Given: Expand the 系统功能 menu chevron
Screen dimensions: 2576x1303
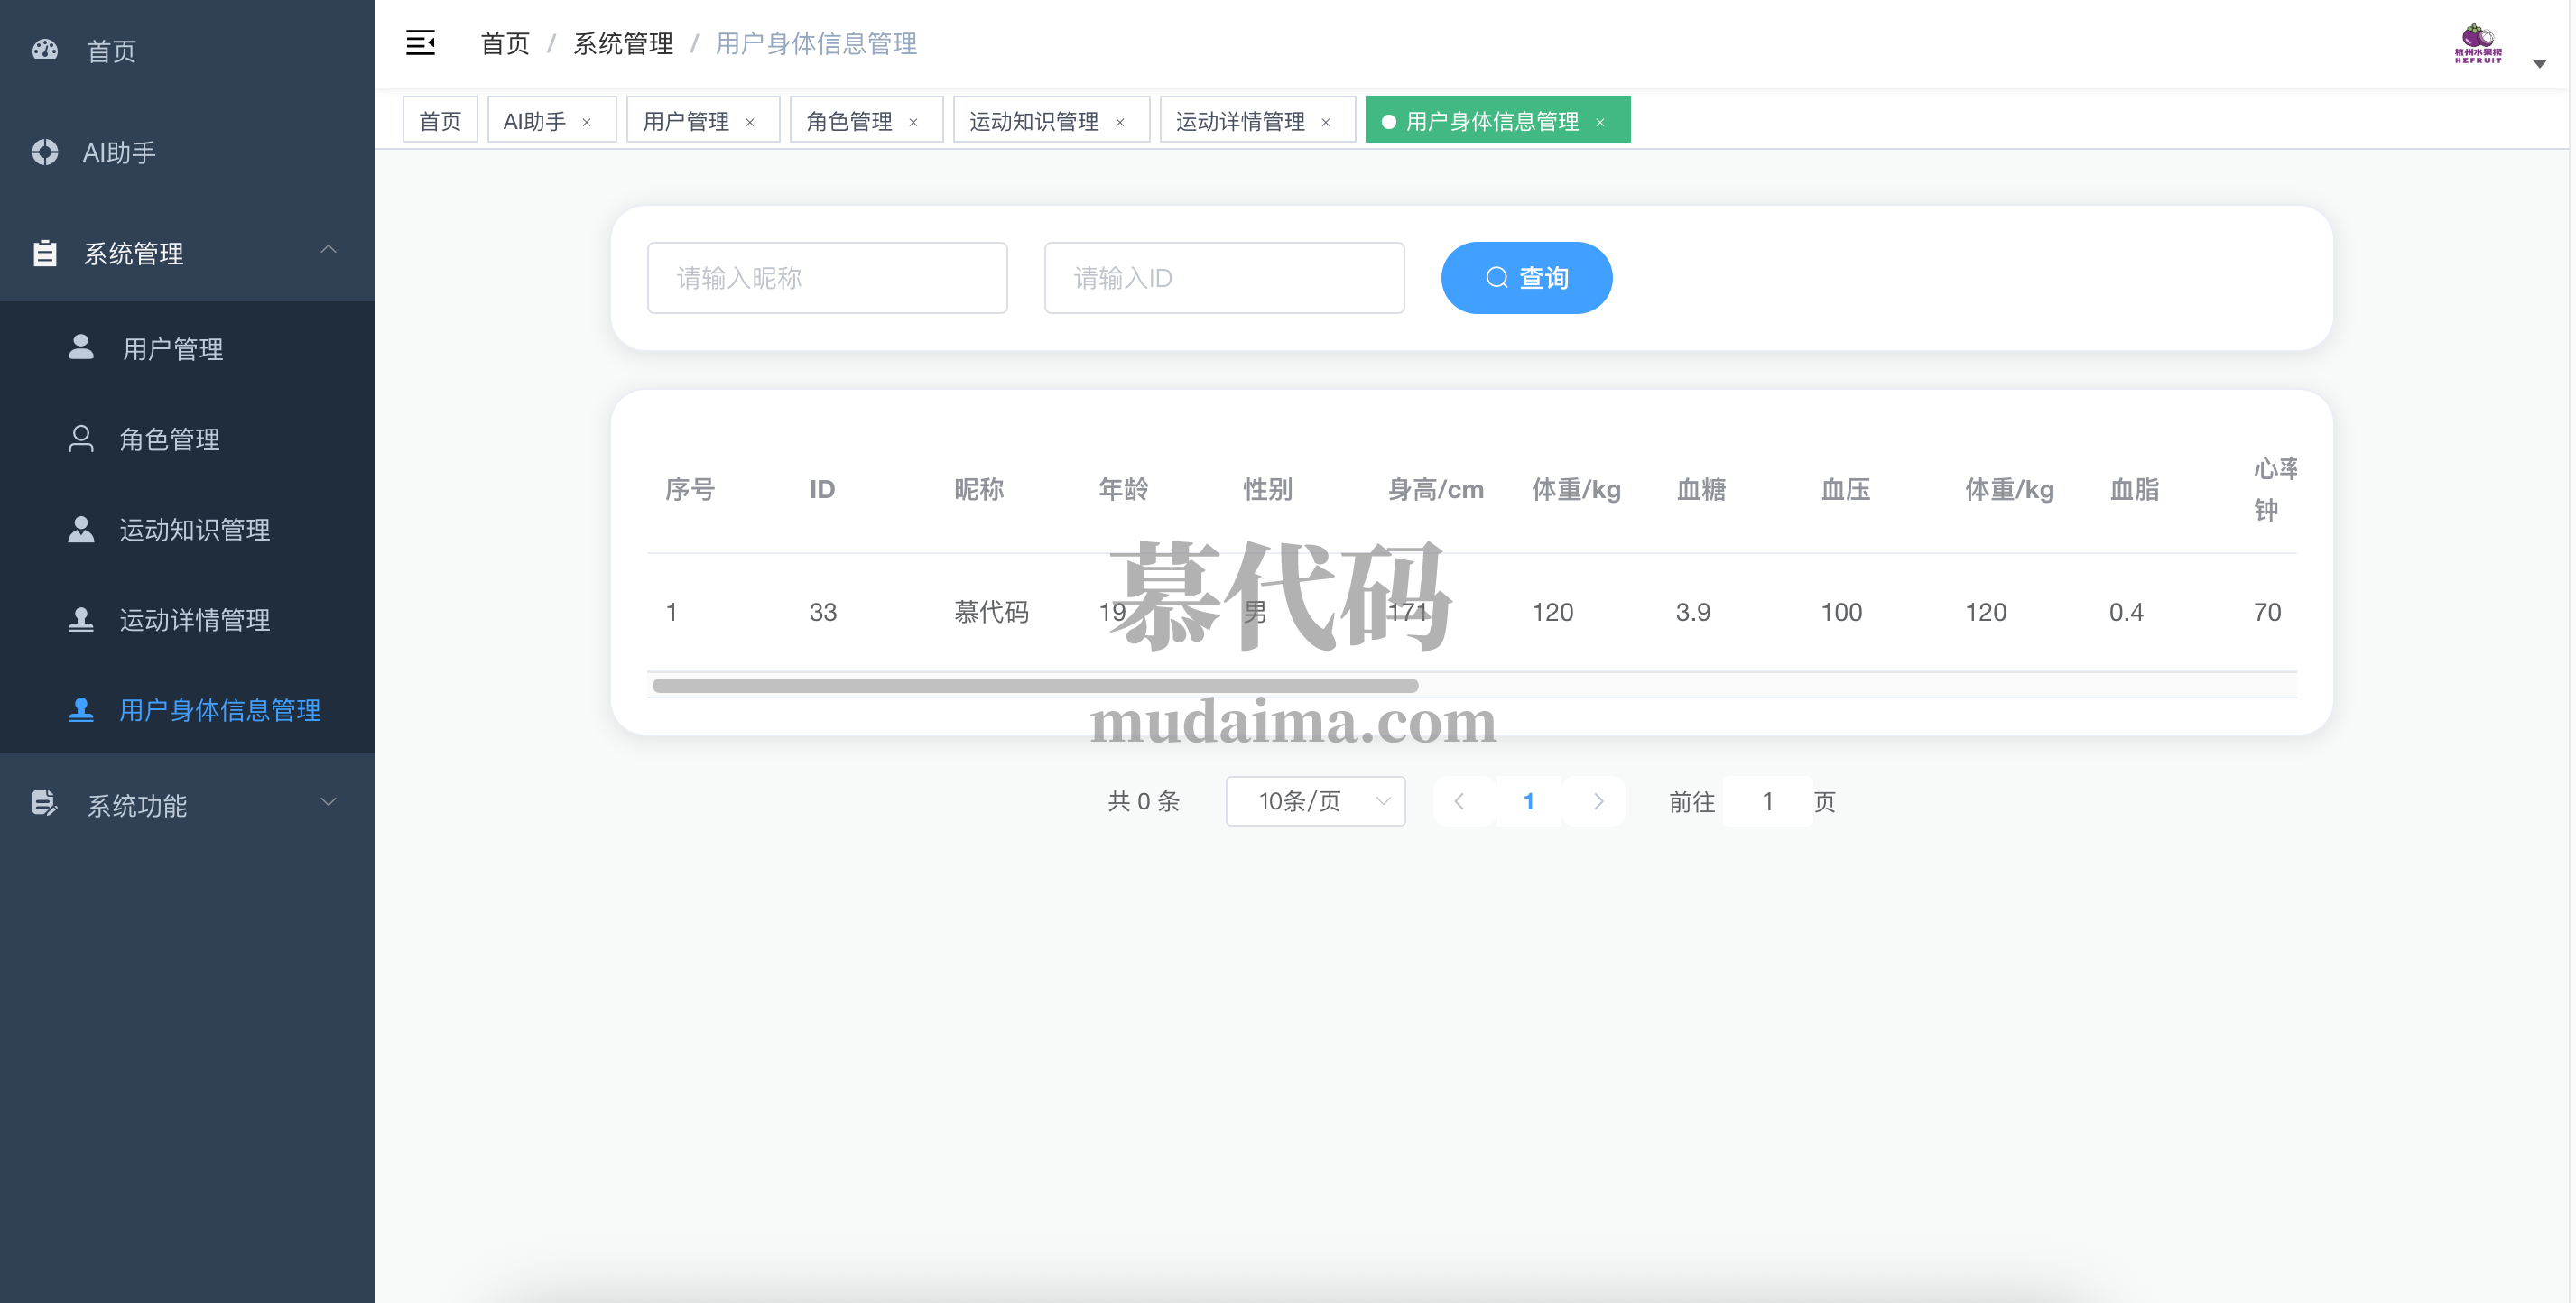Looking at the screenshot, I should pos(328,802).
